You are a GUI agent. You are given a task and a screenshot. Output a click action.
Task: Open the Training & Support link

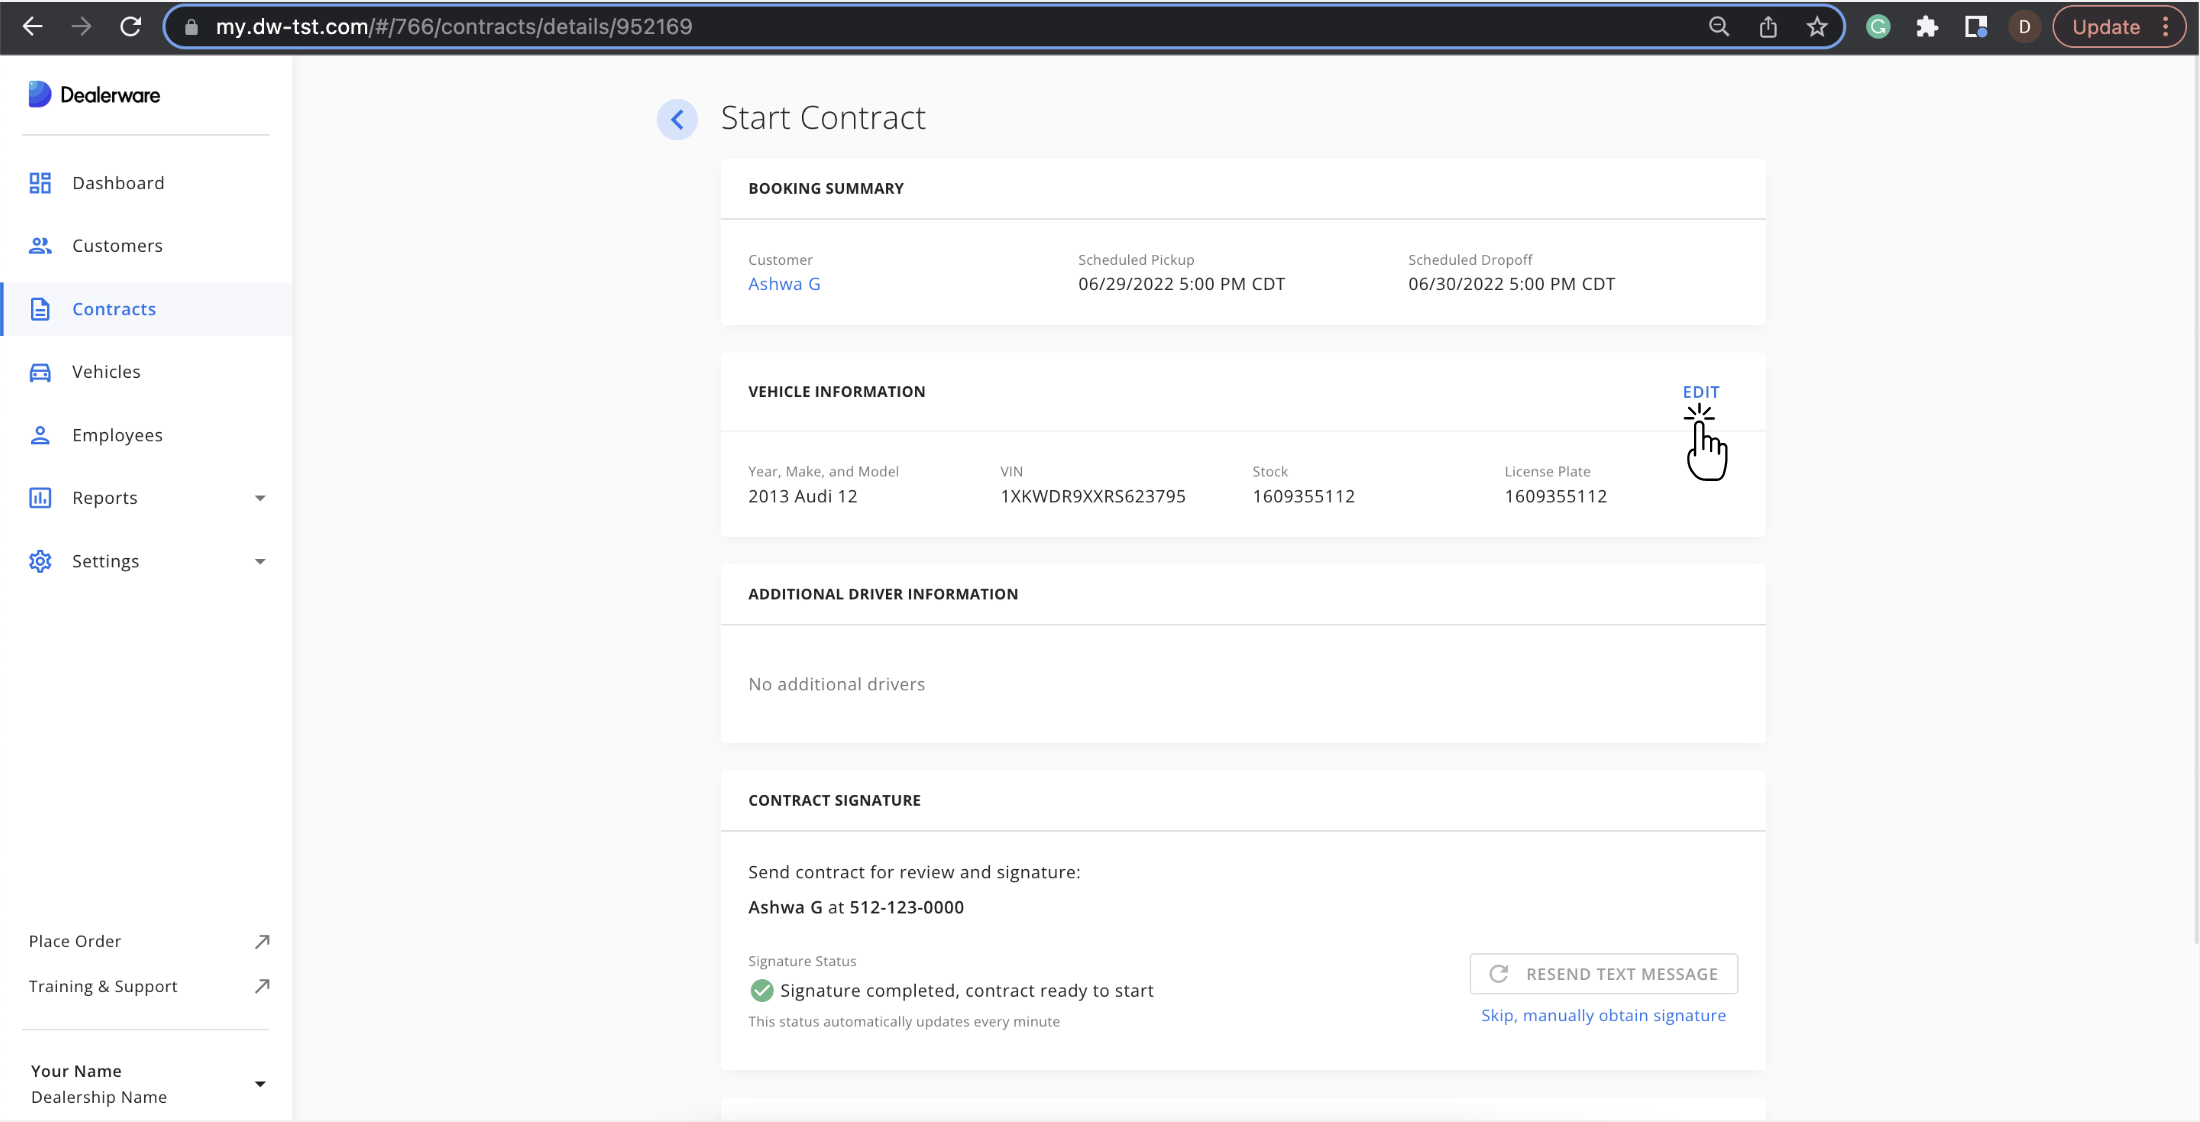coord(103,986)
